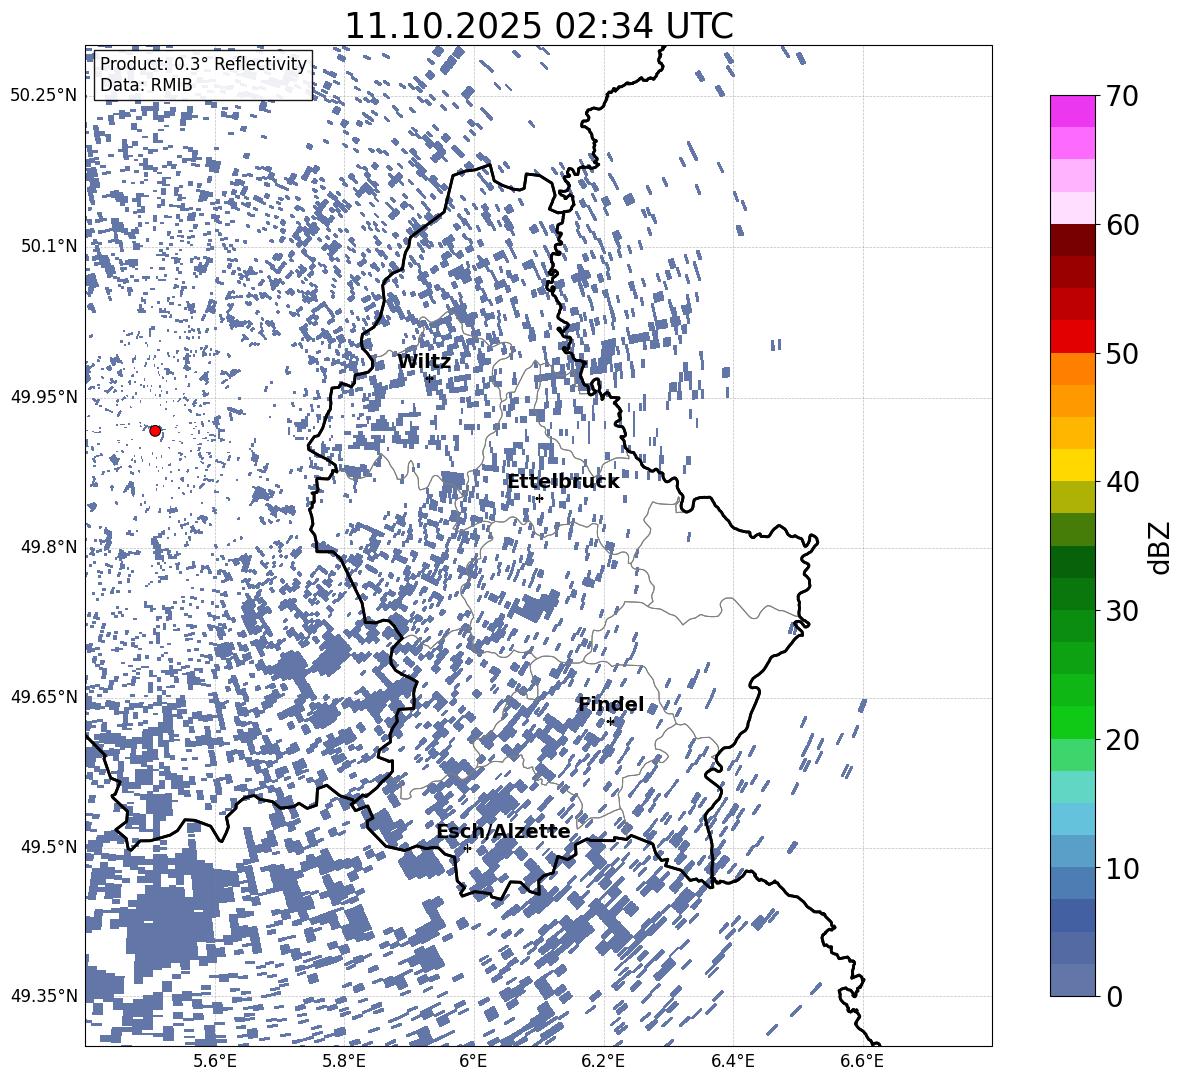Click the magenta 70 dBZ colorbar top
This screenshot has width=1184, height=1081.
1072,111
